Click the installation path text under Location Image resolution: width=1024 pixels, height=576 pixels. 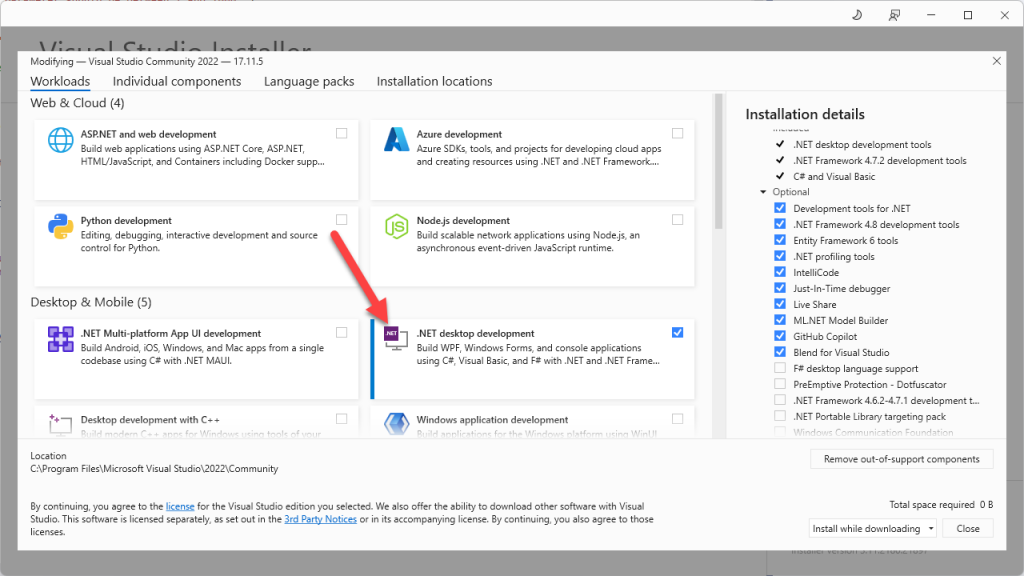click(154, 469)
